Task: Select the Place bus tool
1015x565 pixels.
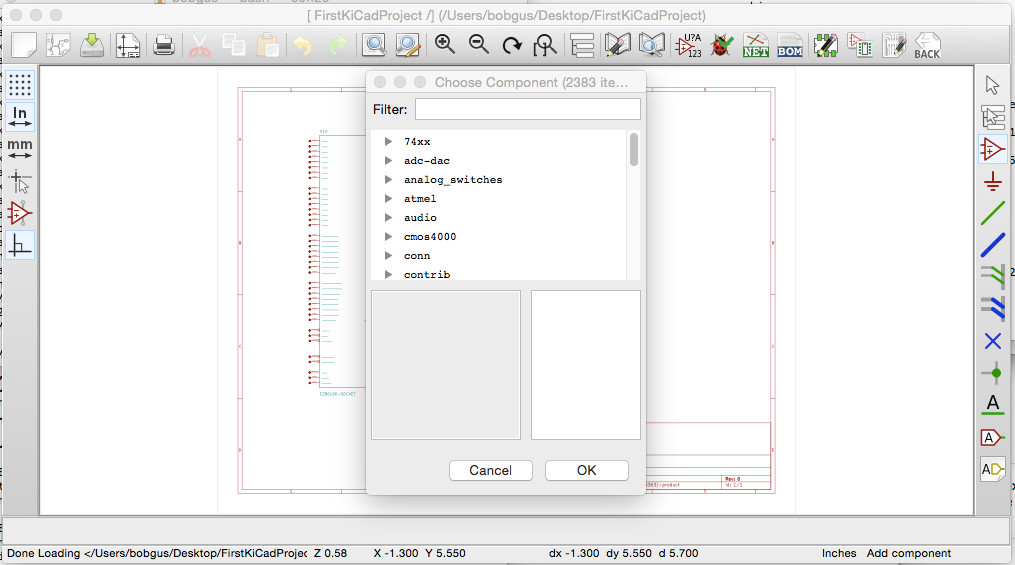Action: click(992, 244)
